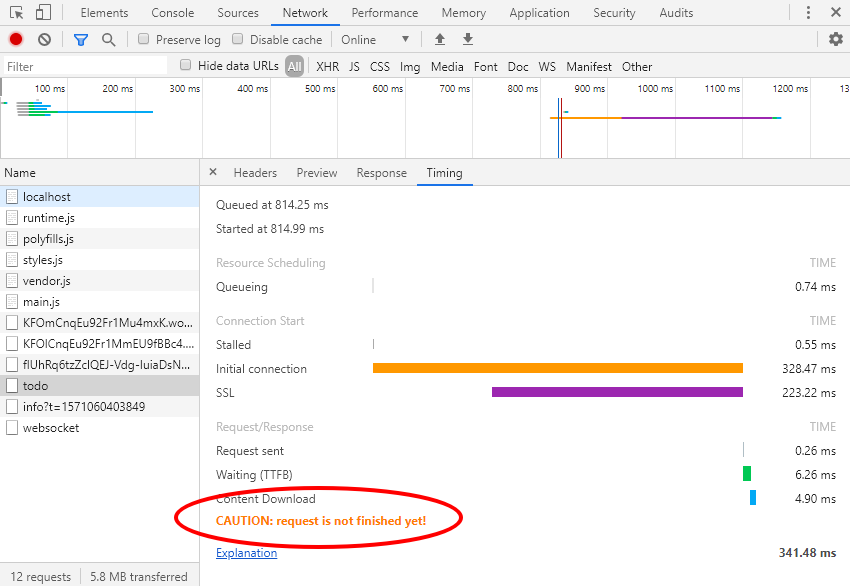Enable the Disable cache option
This screenshot has width=850, height=586.
click(x=236, y=39)
